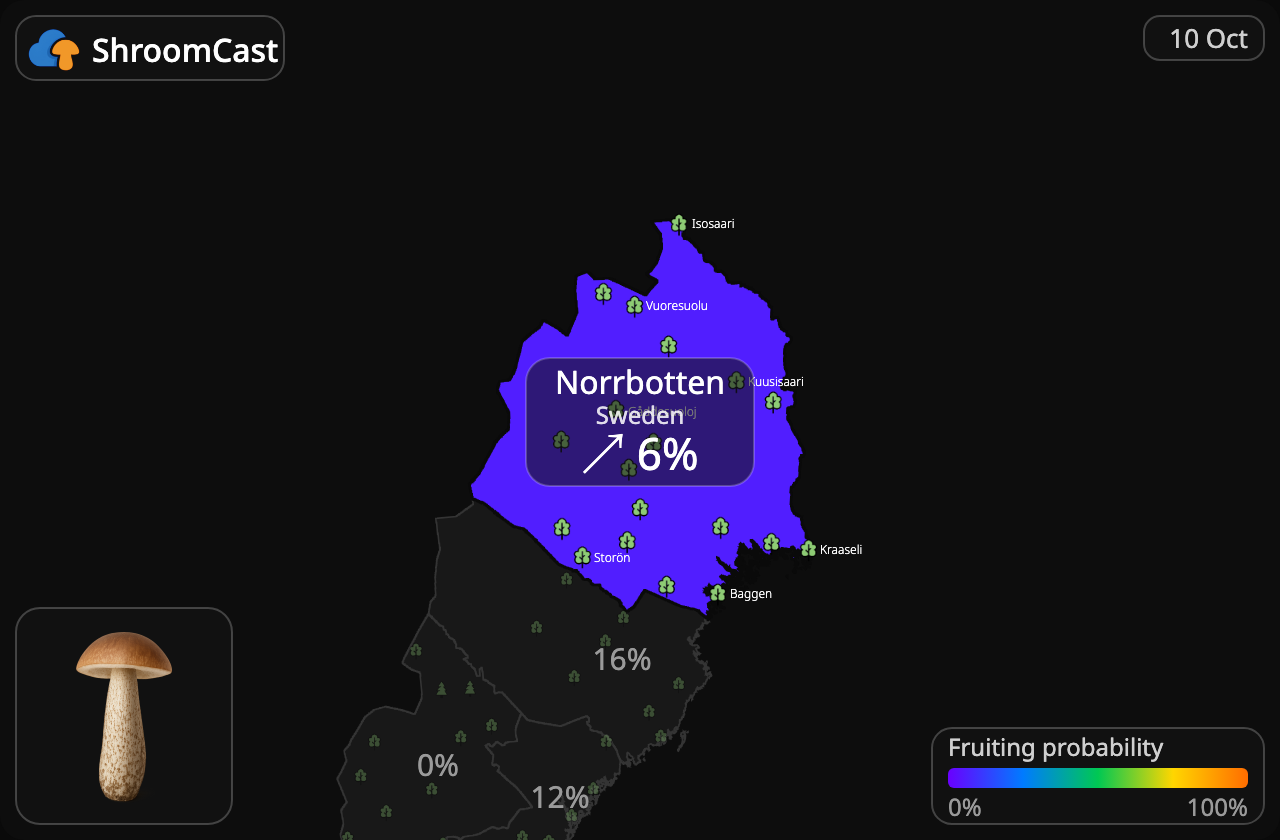Select the region showing 16%

point(622,660)
